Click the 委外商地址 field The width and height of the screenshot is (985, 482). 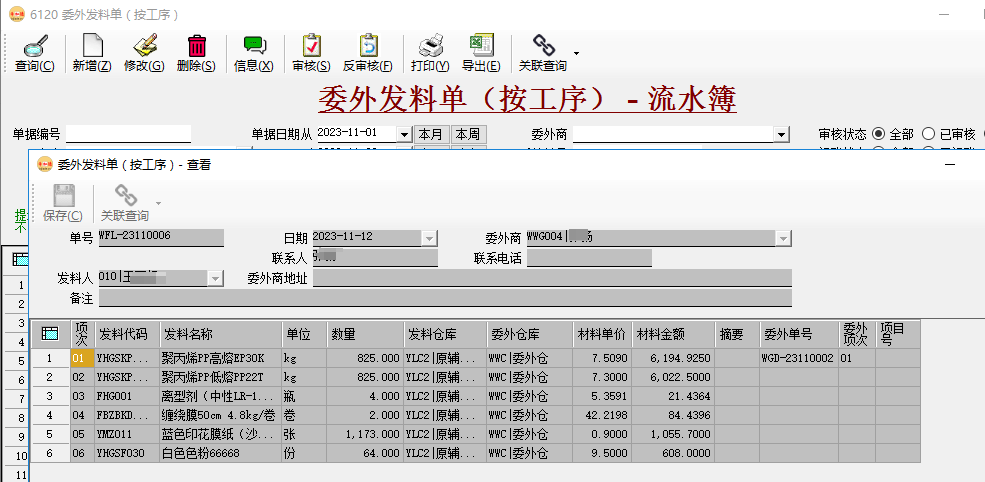click(552, 278)
